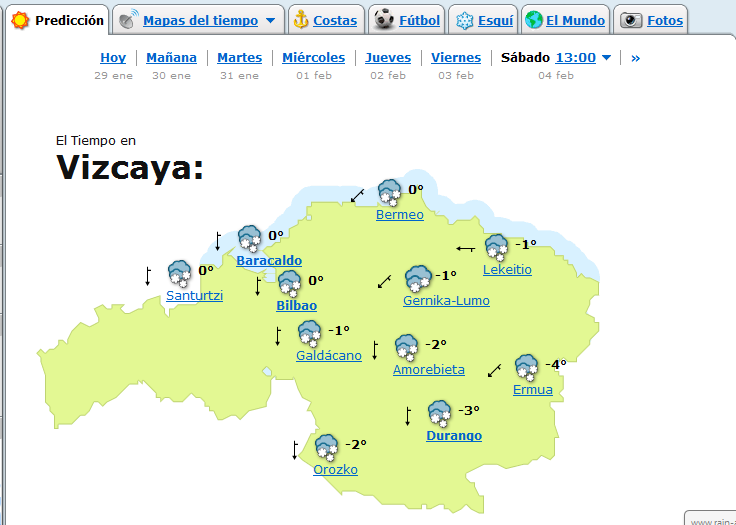
Task: Select Miércoles in the day navigation
Action: click(313, 58)
